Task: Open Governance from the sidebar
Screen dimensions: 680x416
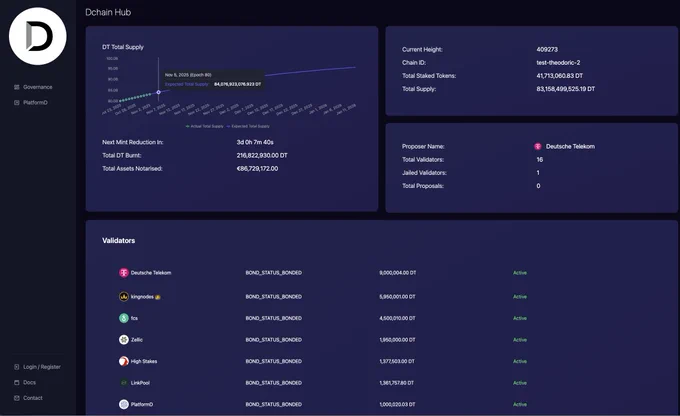Action: (38, 87)
